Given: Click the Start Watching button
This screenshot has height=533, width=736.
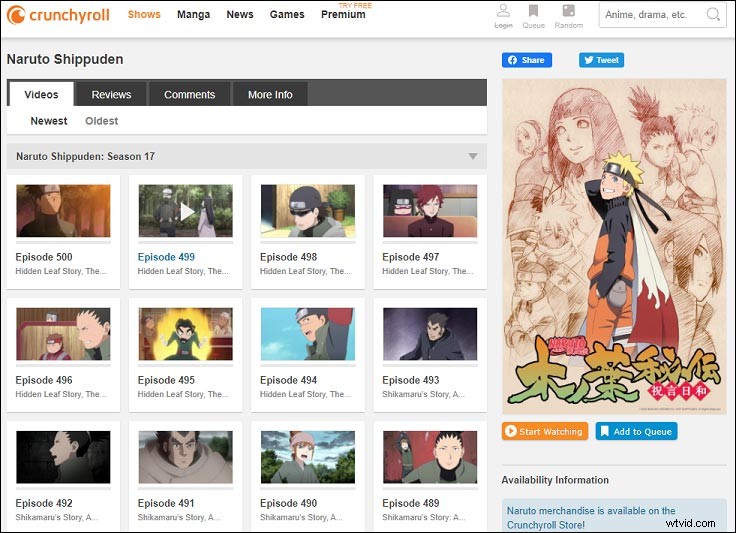Looking at the screenshot, I should pos(544,431).
